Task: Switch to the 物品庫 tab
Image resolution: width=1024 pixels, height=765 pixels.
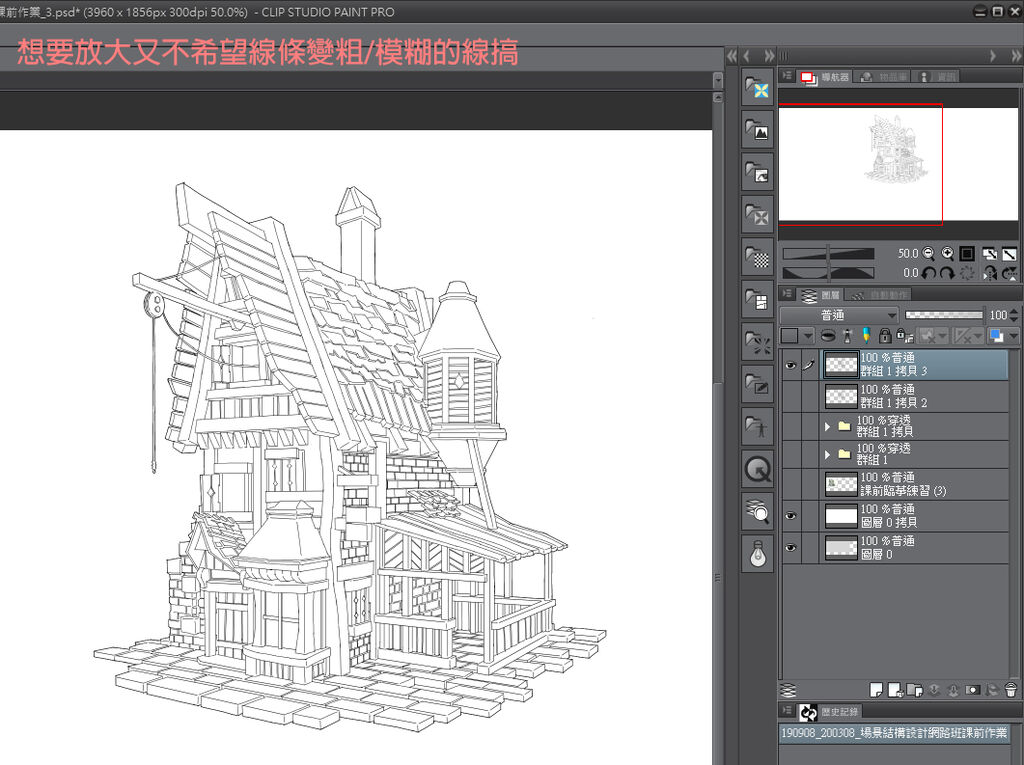Action: click(x=883, y=77)
